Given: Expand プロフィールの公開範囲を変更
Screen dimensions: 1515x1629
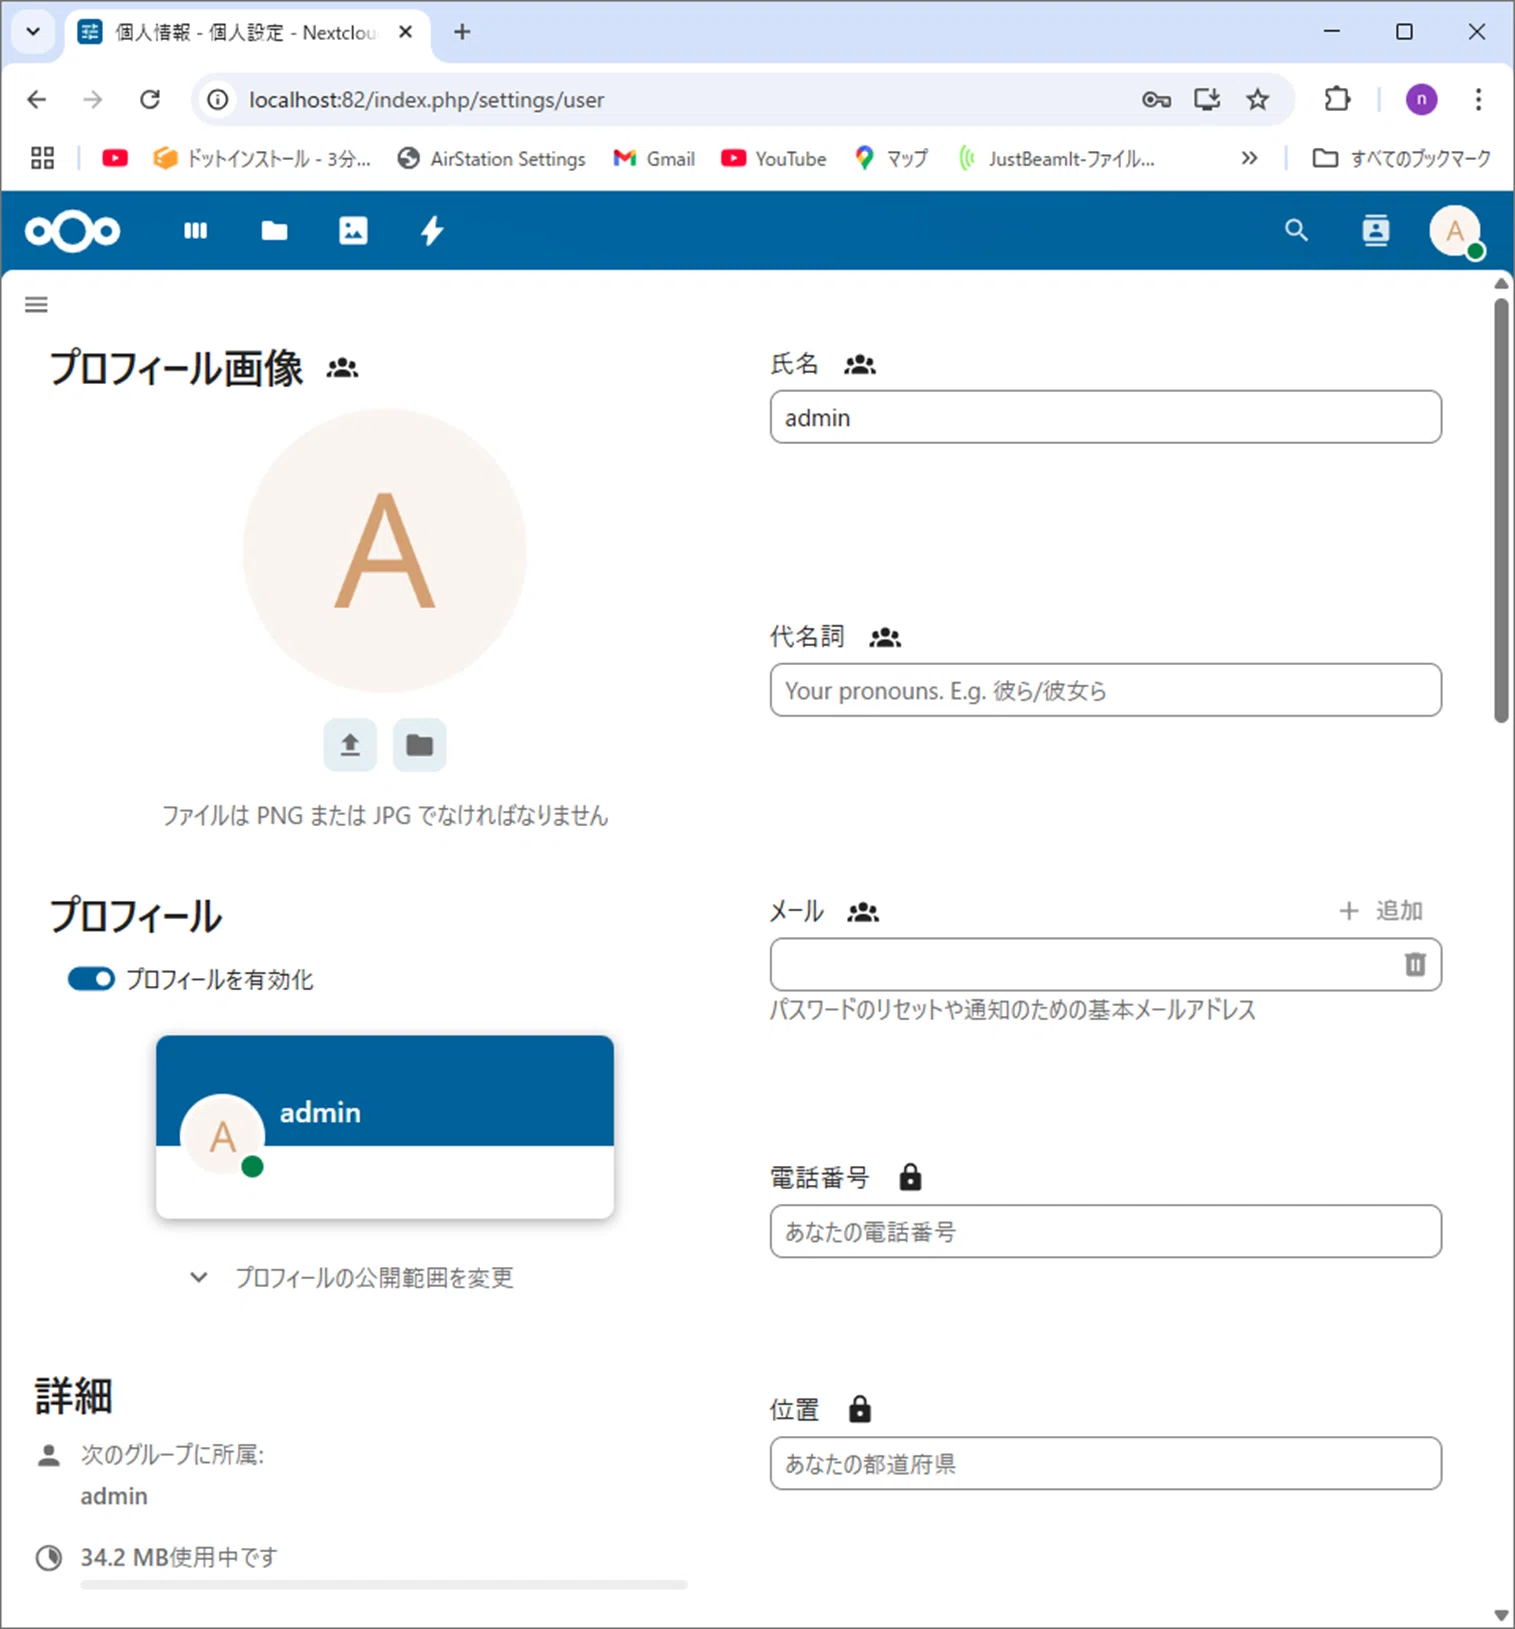Looking at the screenshot, I should 351,1277.
